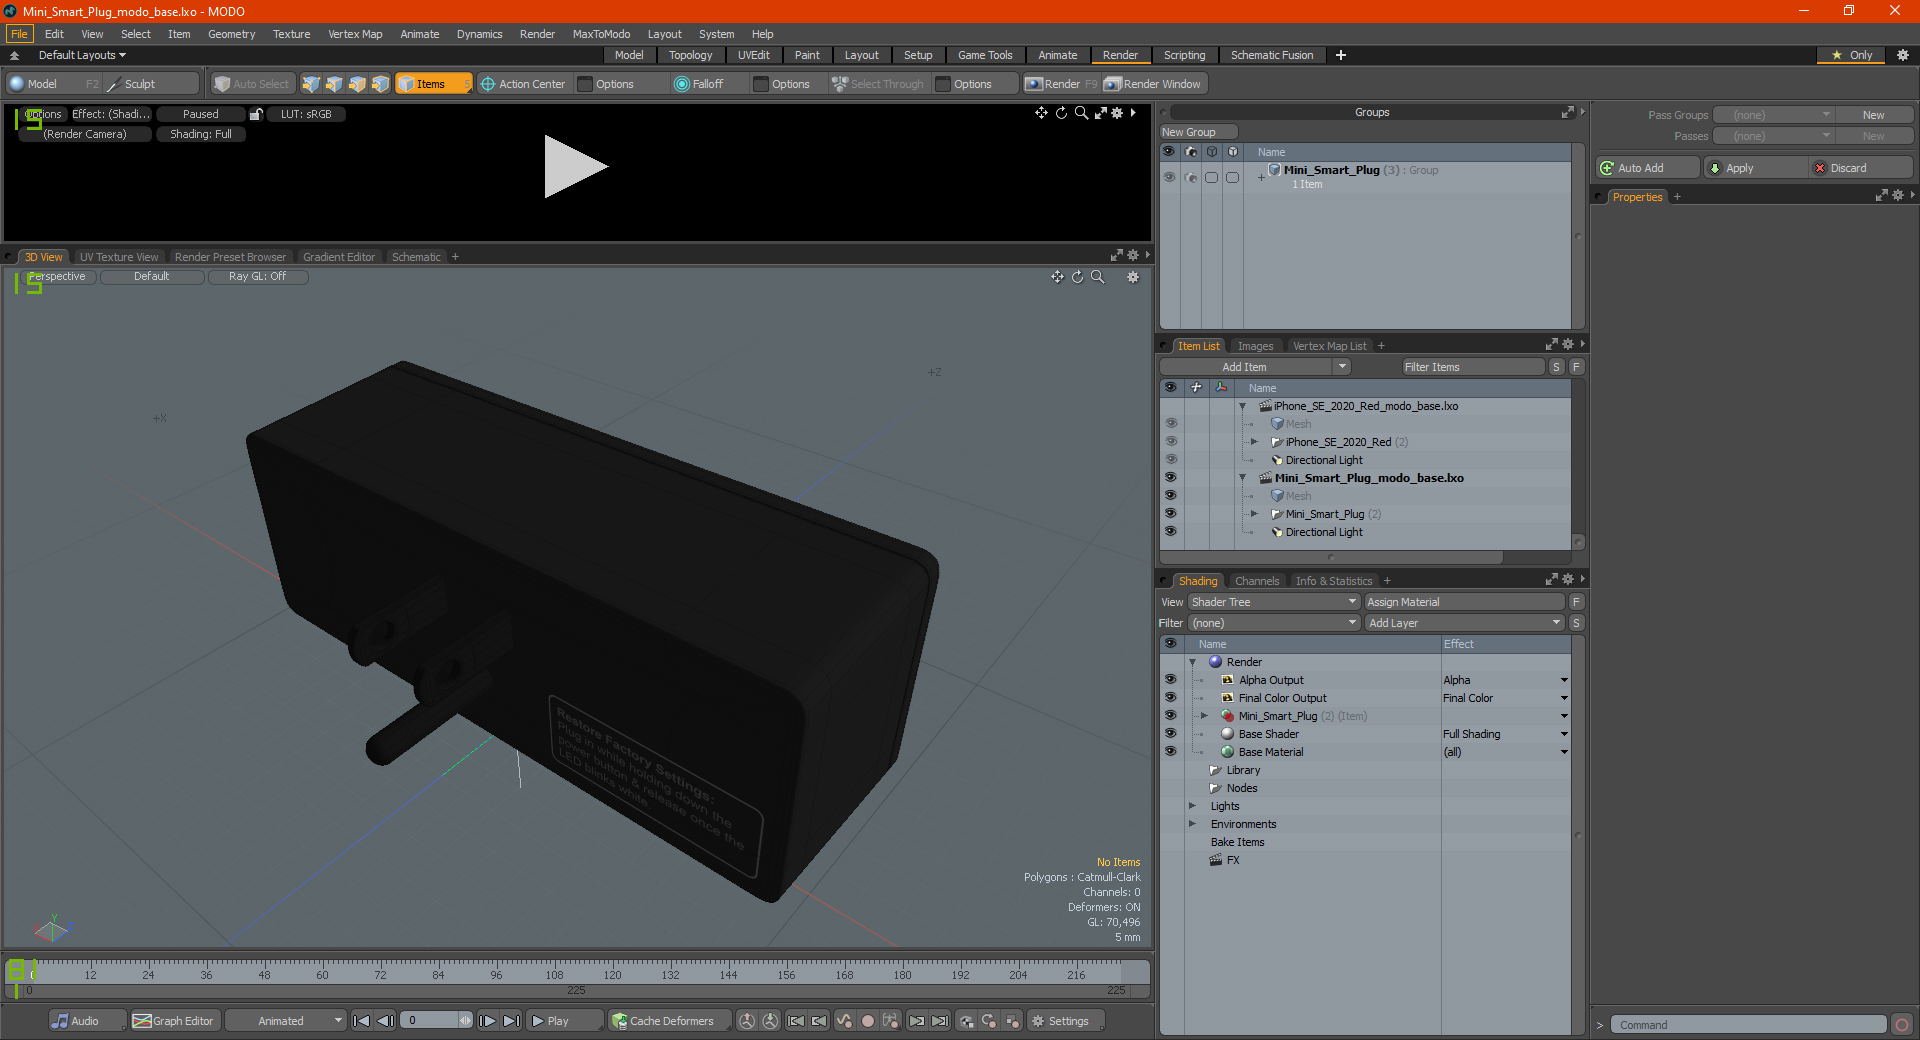Select the Vertices selection mode cube icon

tap(311, 84)
